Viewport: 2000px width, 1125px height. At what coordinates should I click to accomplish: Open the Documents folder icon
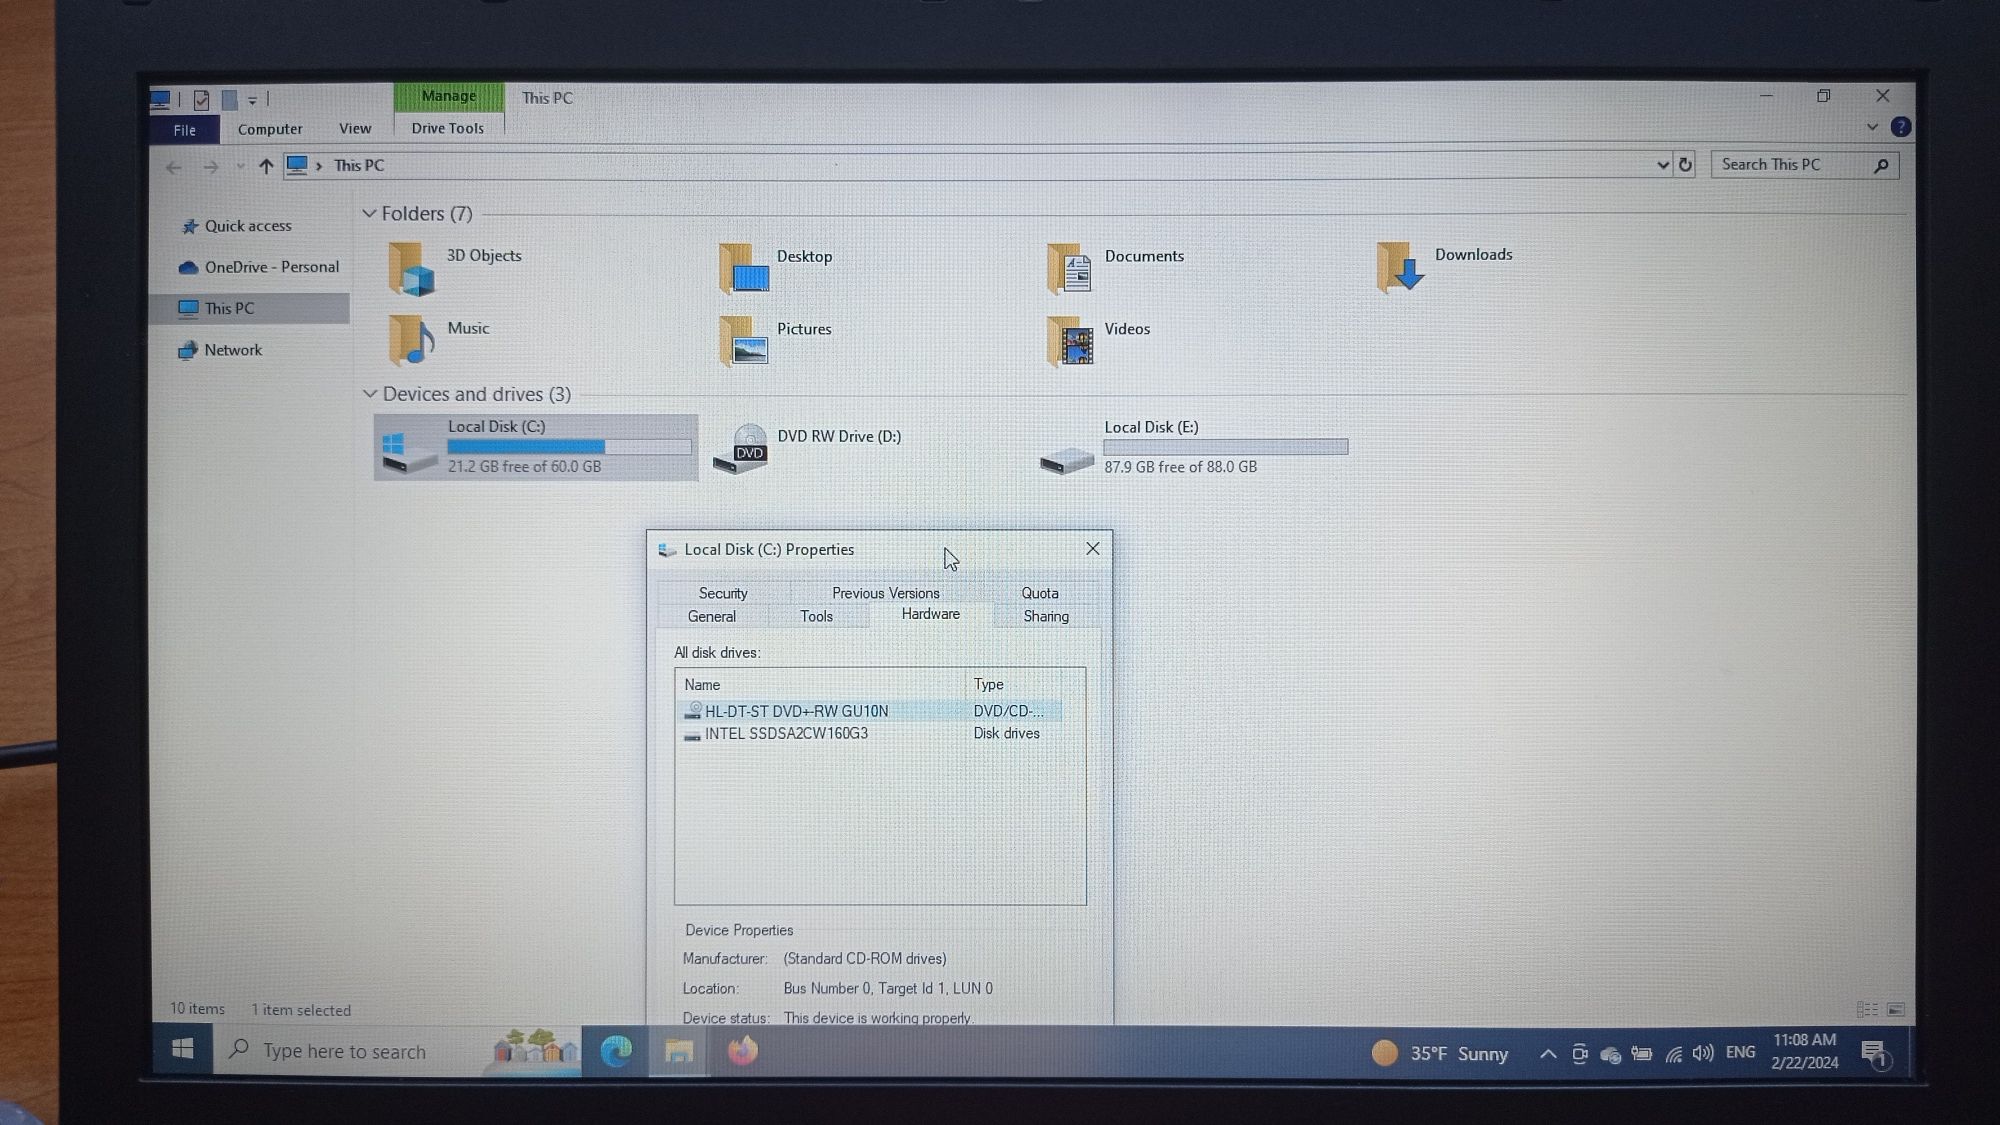[1070, 269]
